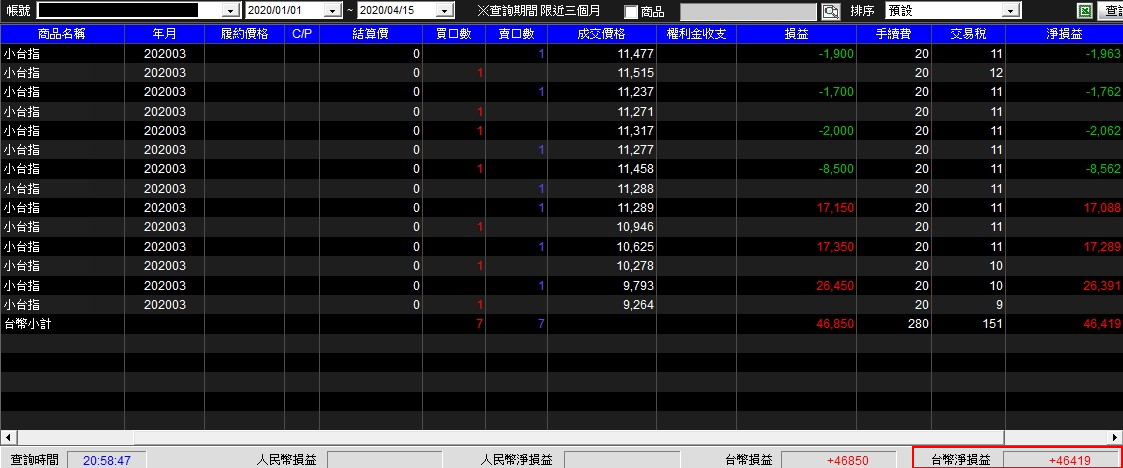
Task: Click the 交易稅 column header
Action: (x=968, y=34)
